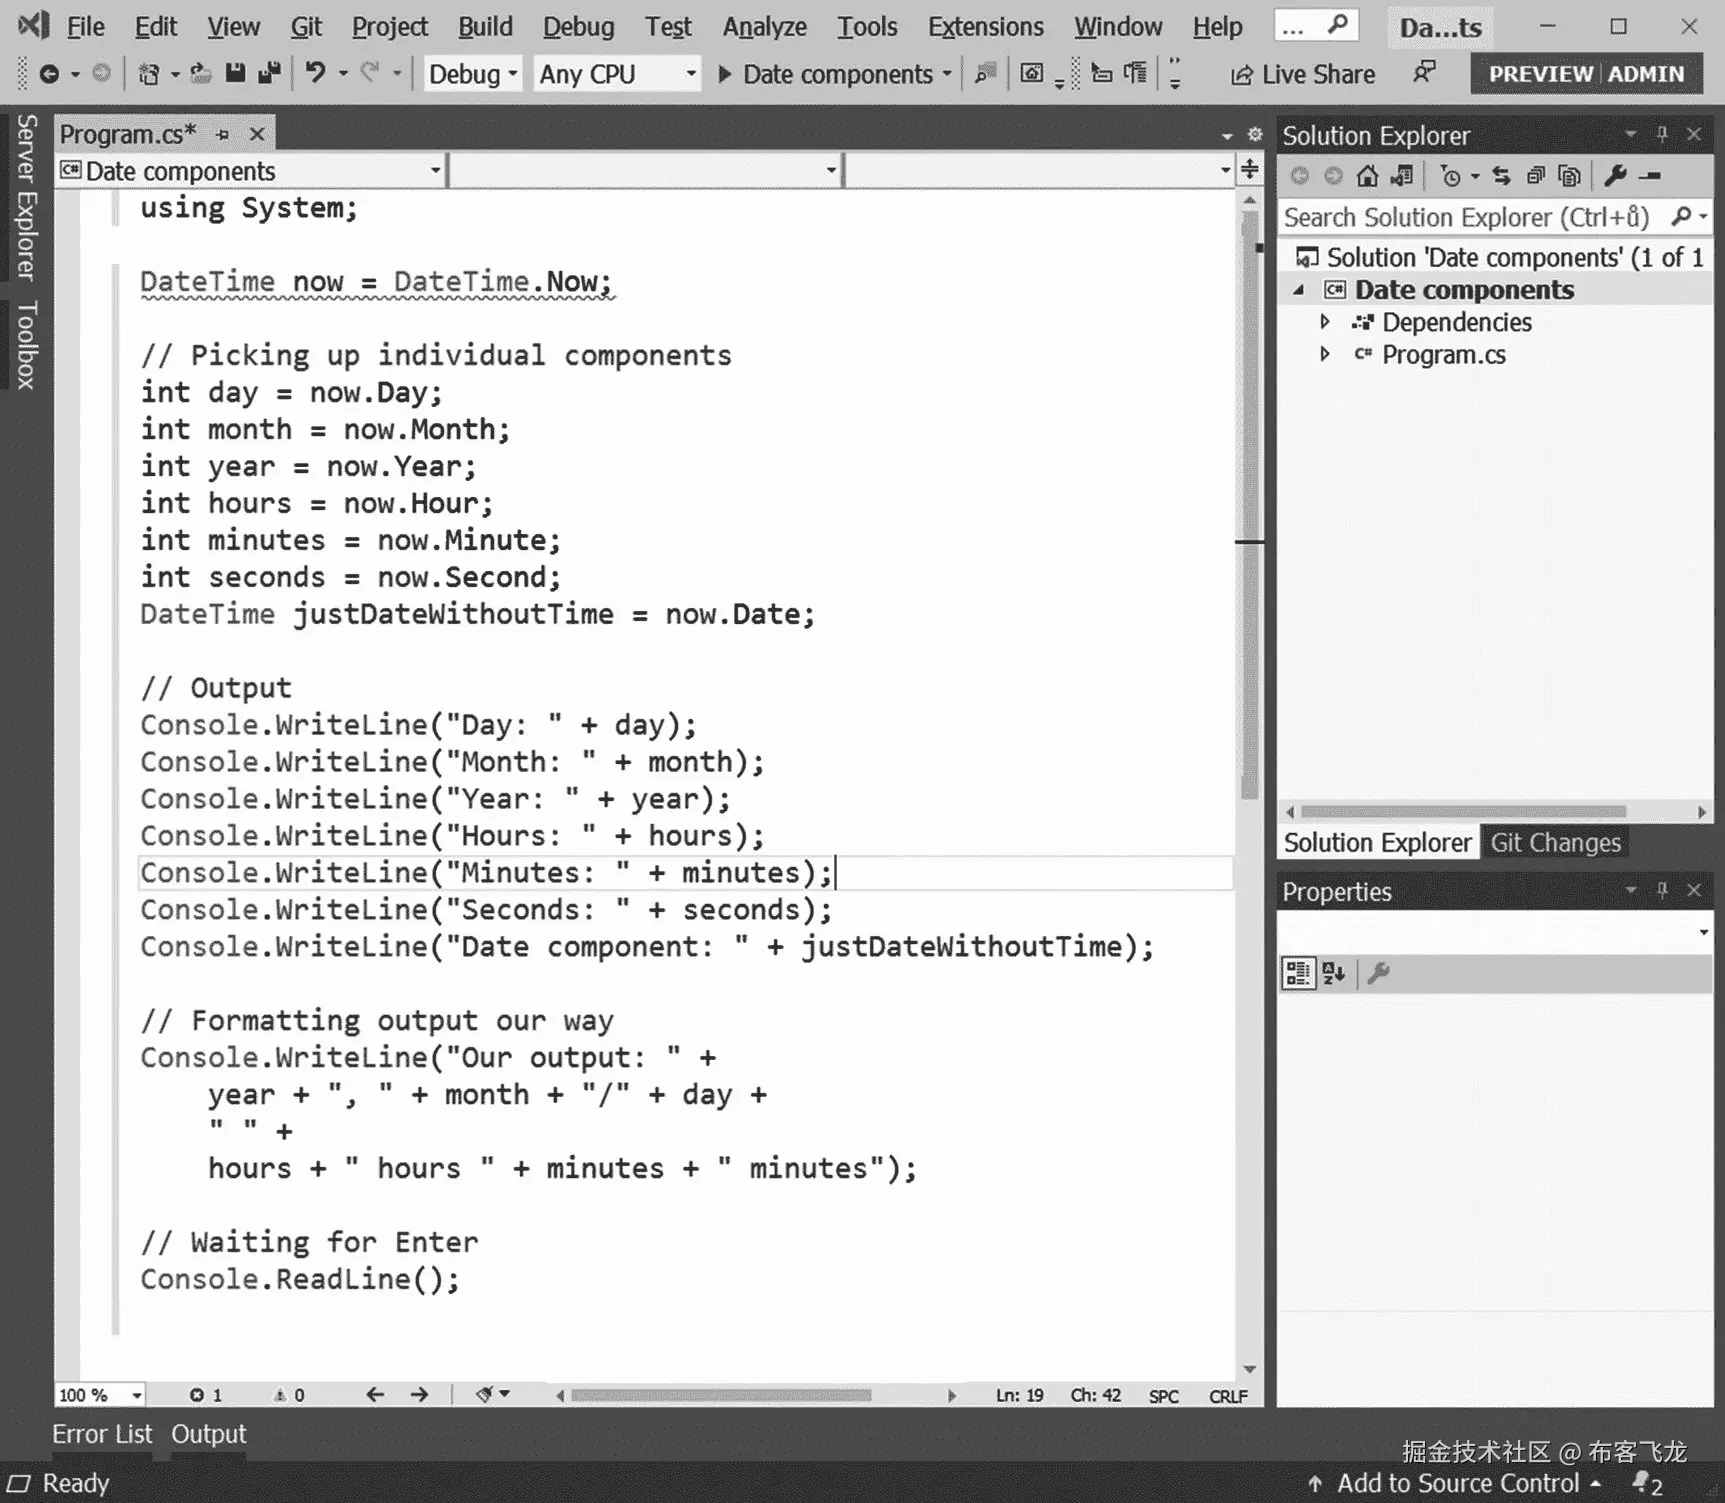Screen dimensions: 1725x1503
Task: Click the warnings count indicator
Action: point(288,1395)
